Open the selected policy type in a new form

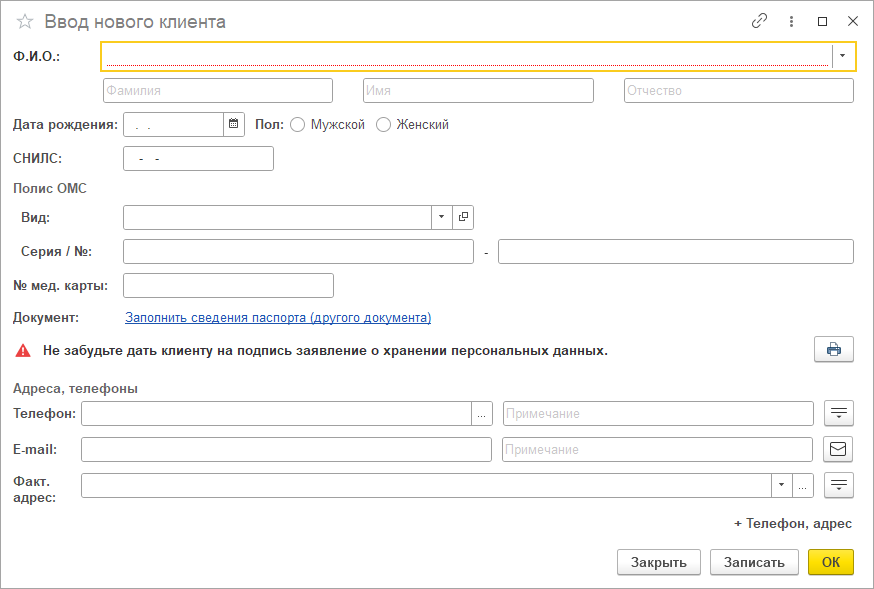coord(463,217)
